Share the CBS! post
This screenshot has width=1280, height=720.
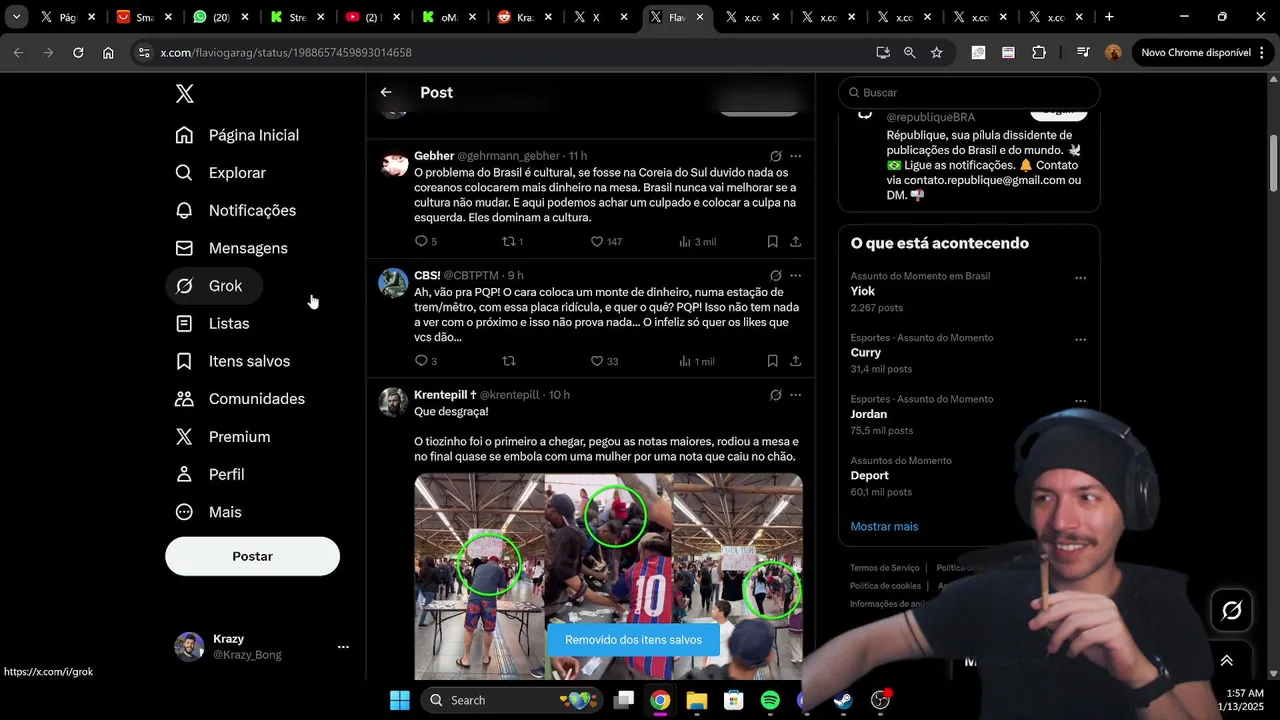(795, 361)
